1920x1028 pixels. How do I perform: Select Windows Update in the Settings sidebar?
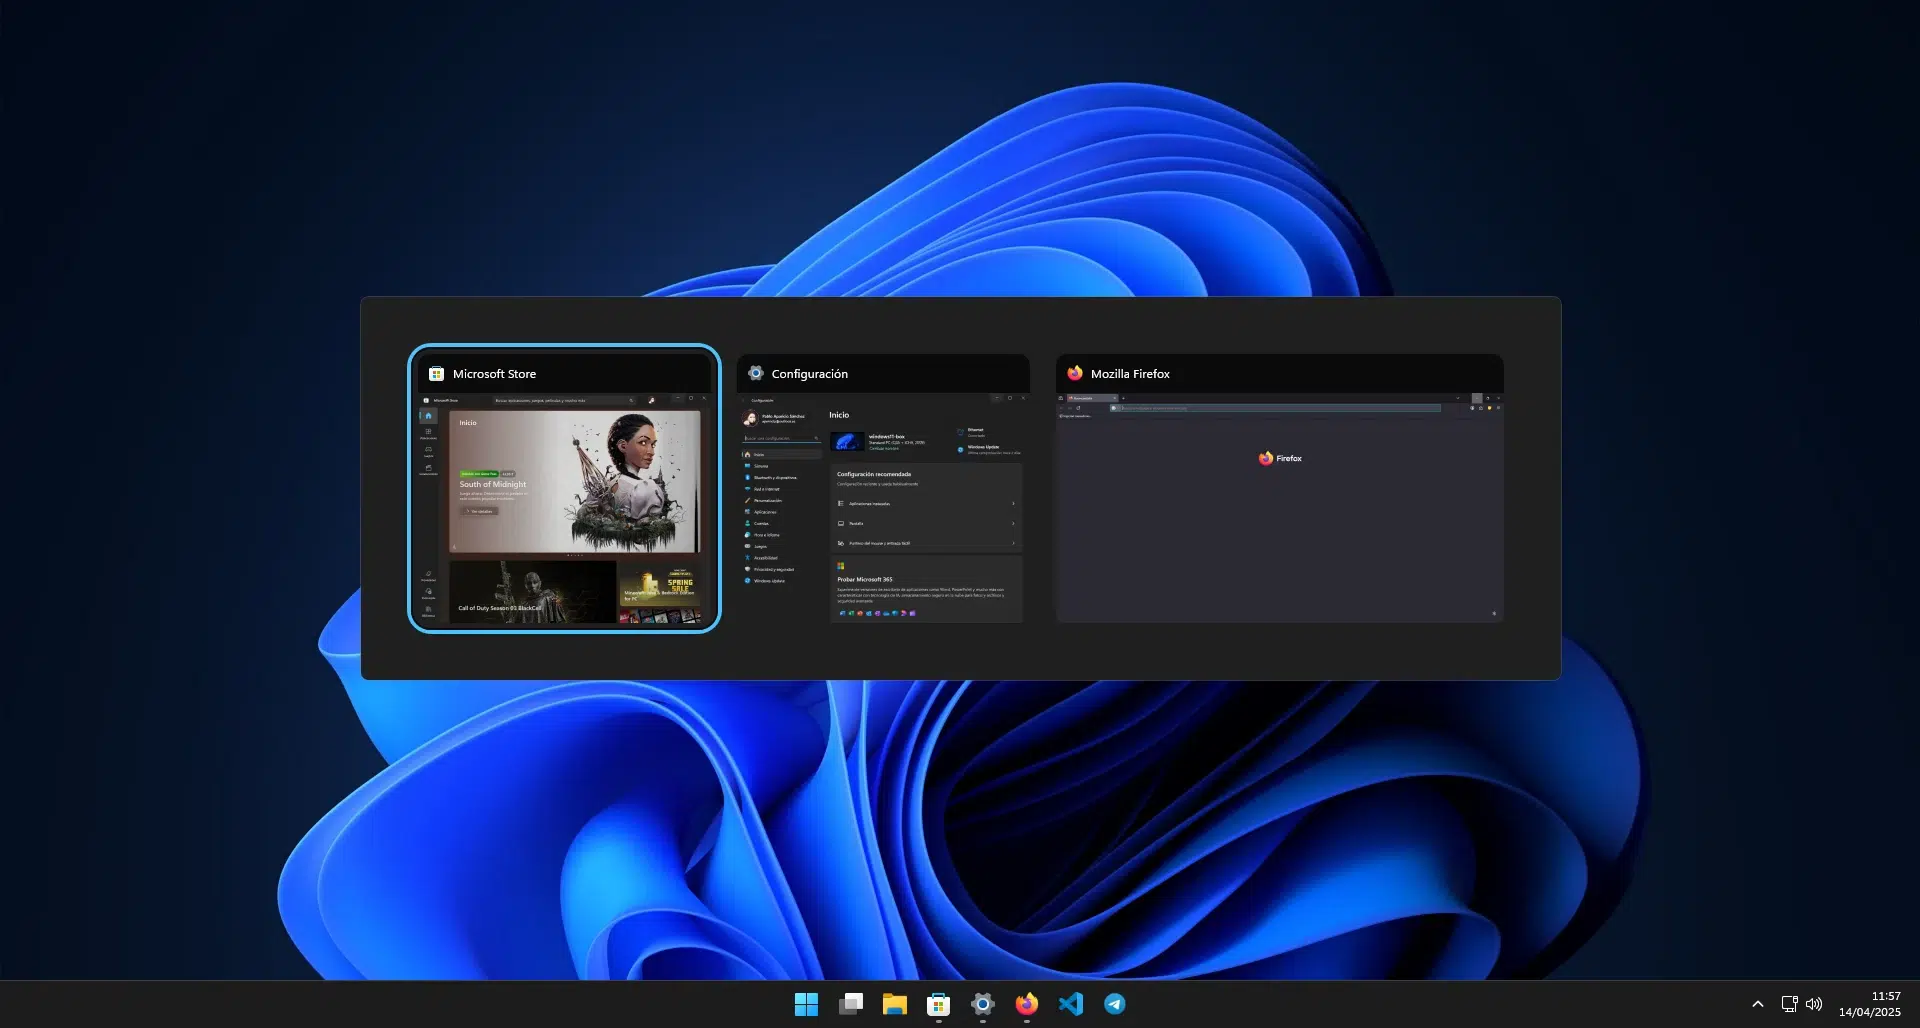(x=768, y=580)
